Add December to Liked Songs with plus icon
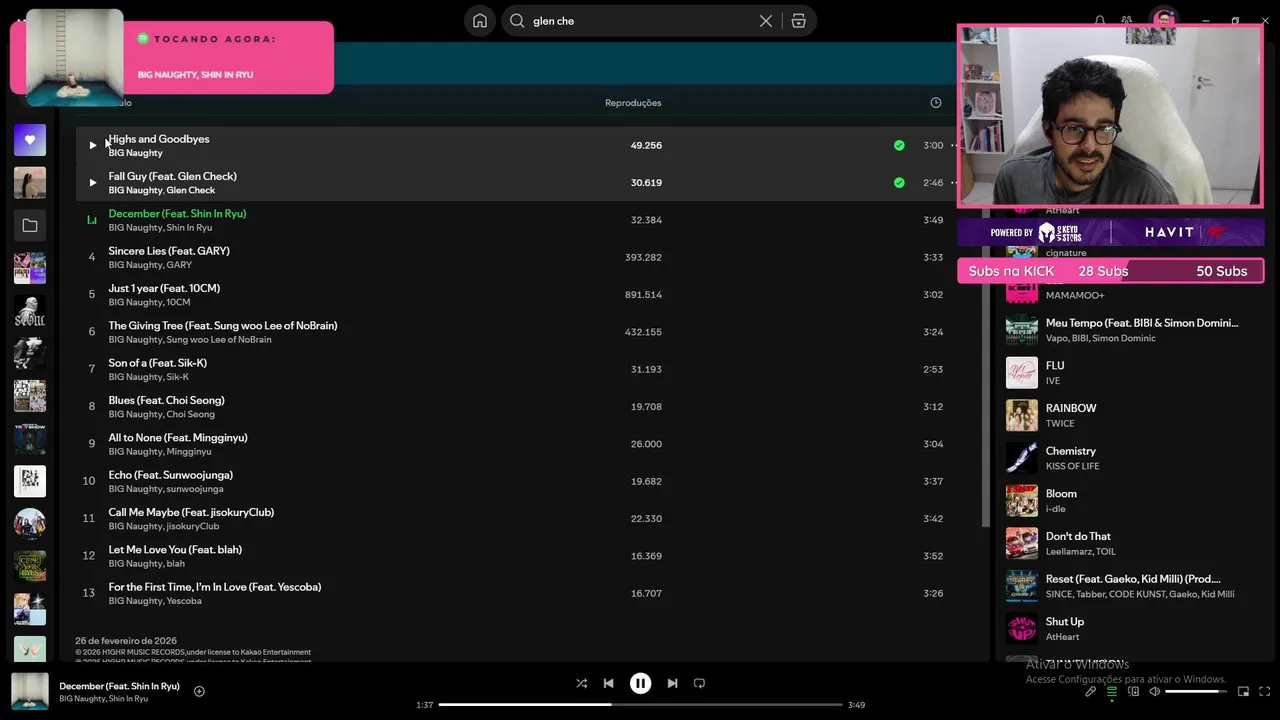This screenshot has width=1280, height=720. coord(199,691)
